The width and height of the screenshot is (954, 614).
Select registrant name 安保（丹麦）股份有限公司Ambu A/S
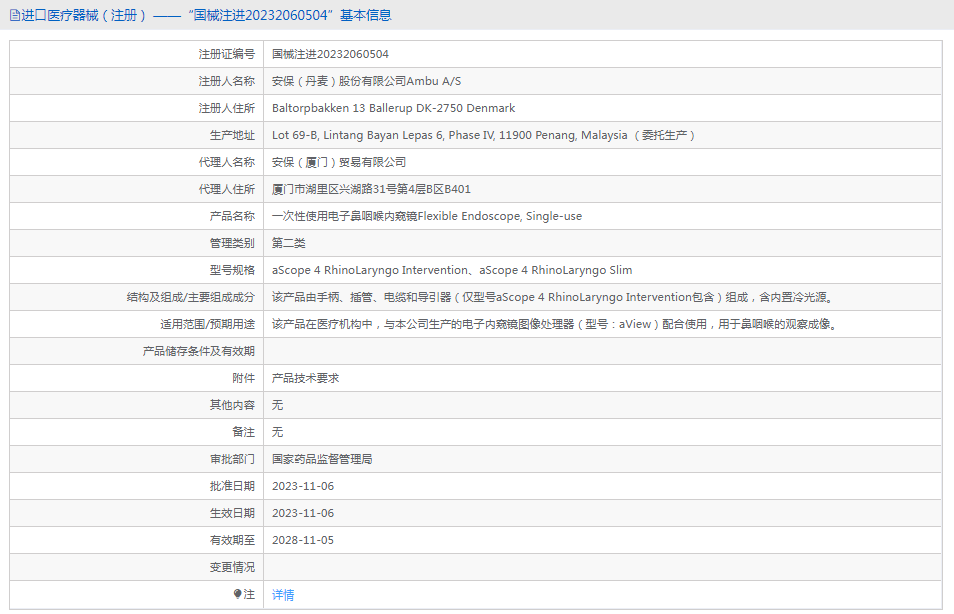366,81
